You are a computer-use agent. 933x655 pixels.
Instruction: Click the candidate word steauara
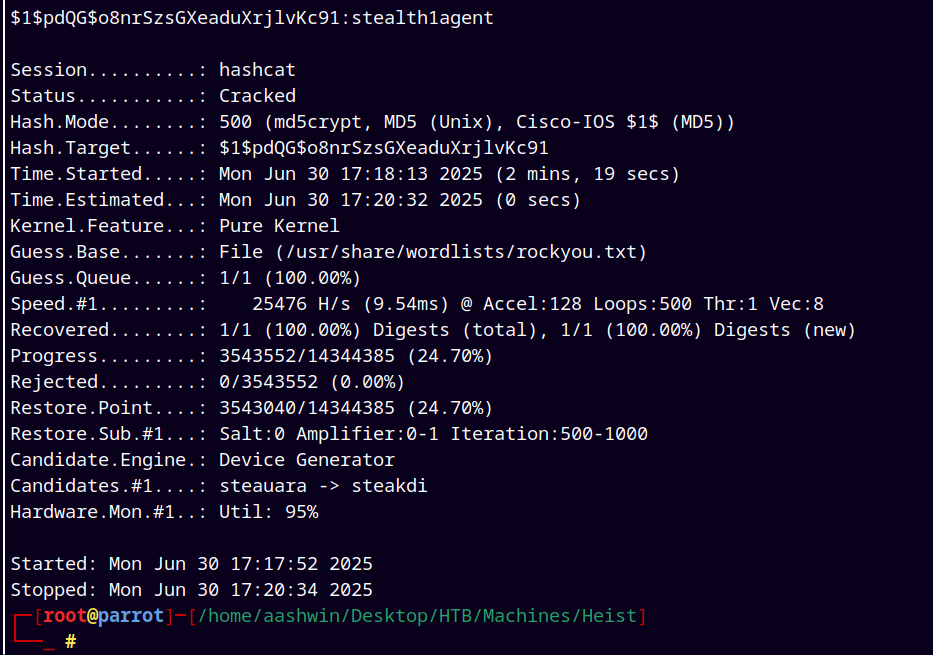click(x=263, y=486)
